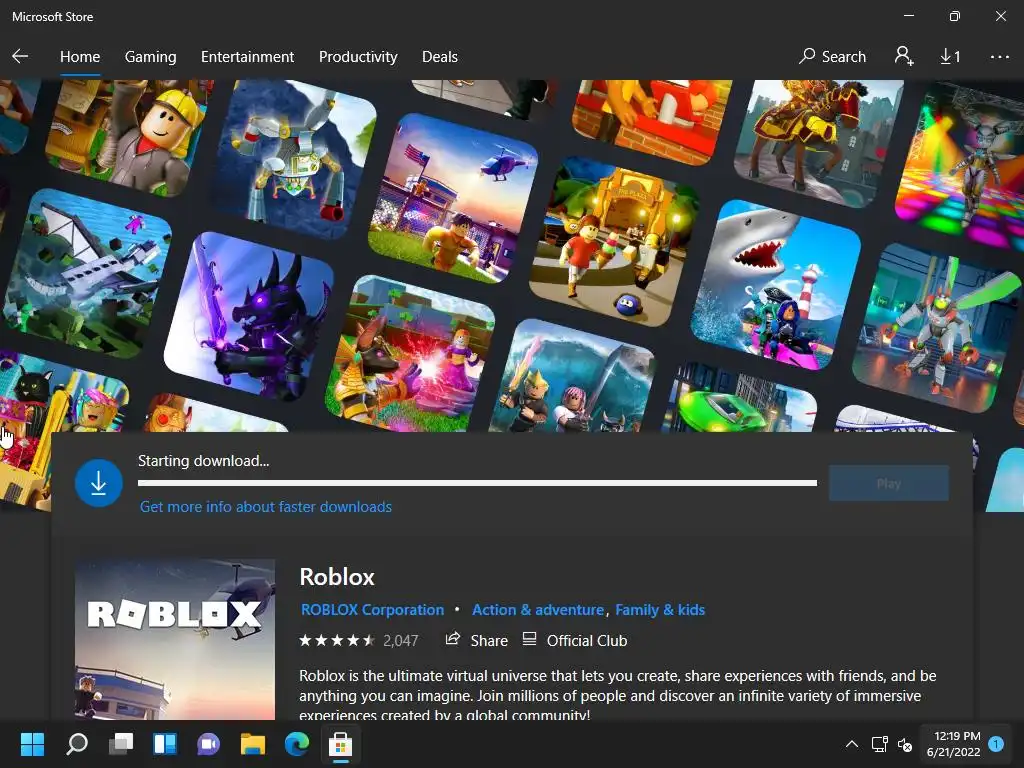This screenshot has height=768, width=1024.
Task: Click the star rating for Roblox
Action: click(x=337, y=641)
